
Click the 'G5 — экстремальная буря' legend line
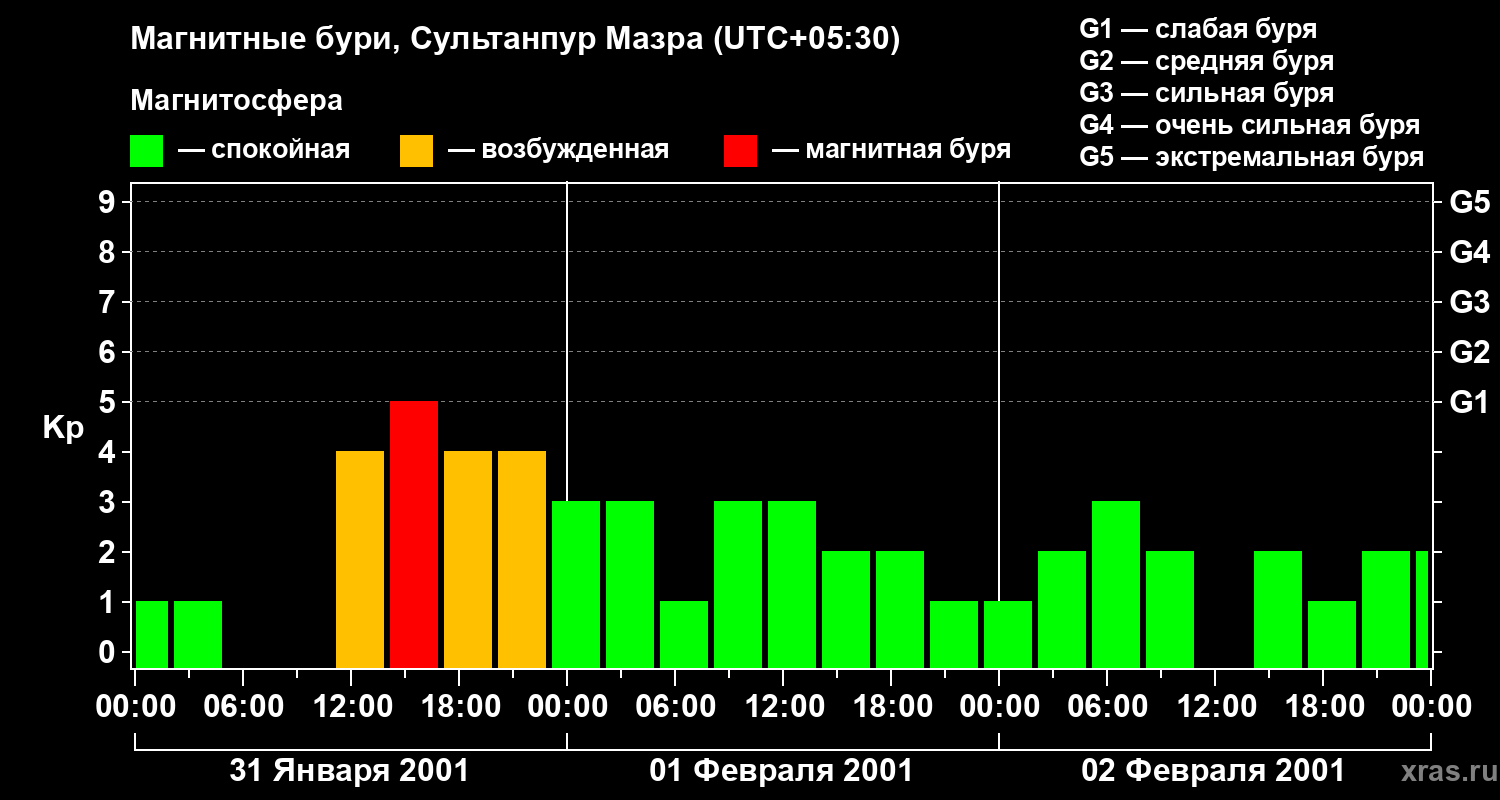point(1252,158)
